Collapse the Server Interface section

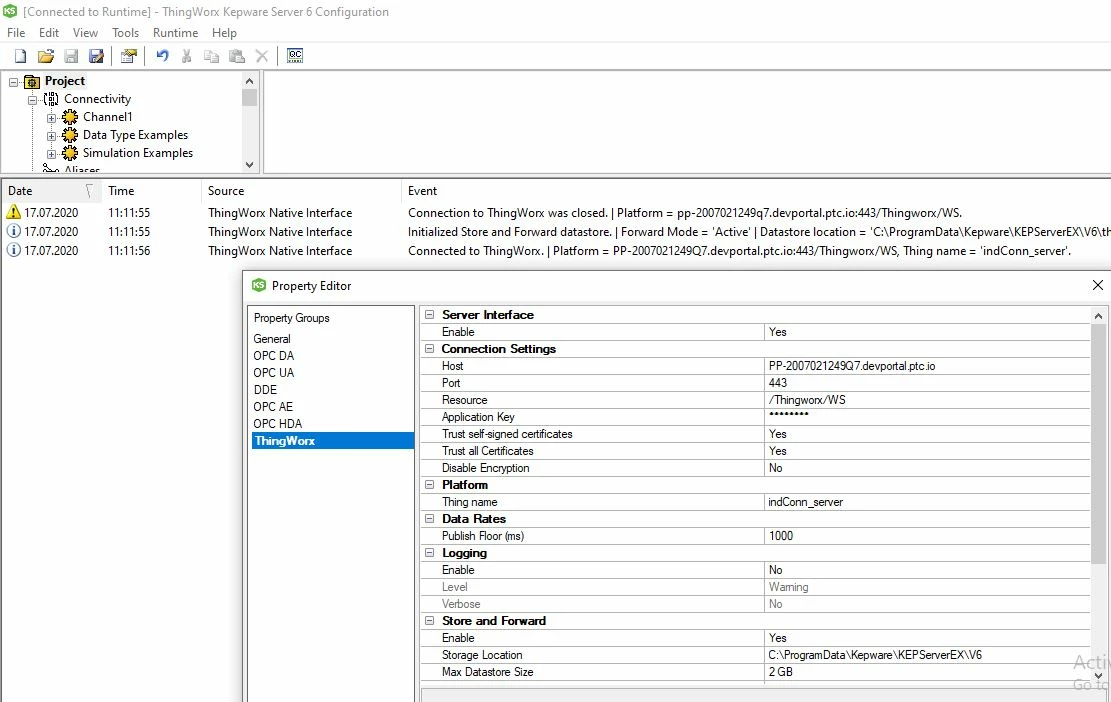(x=429, y=315)
